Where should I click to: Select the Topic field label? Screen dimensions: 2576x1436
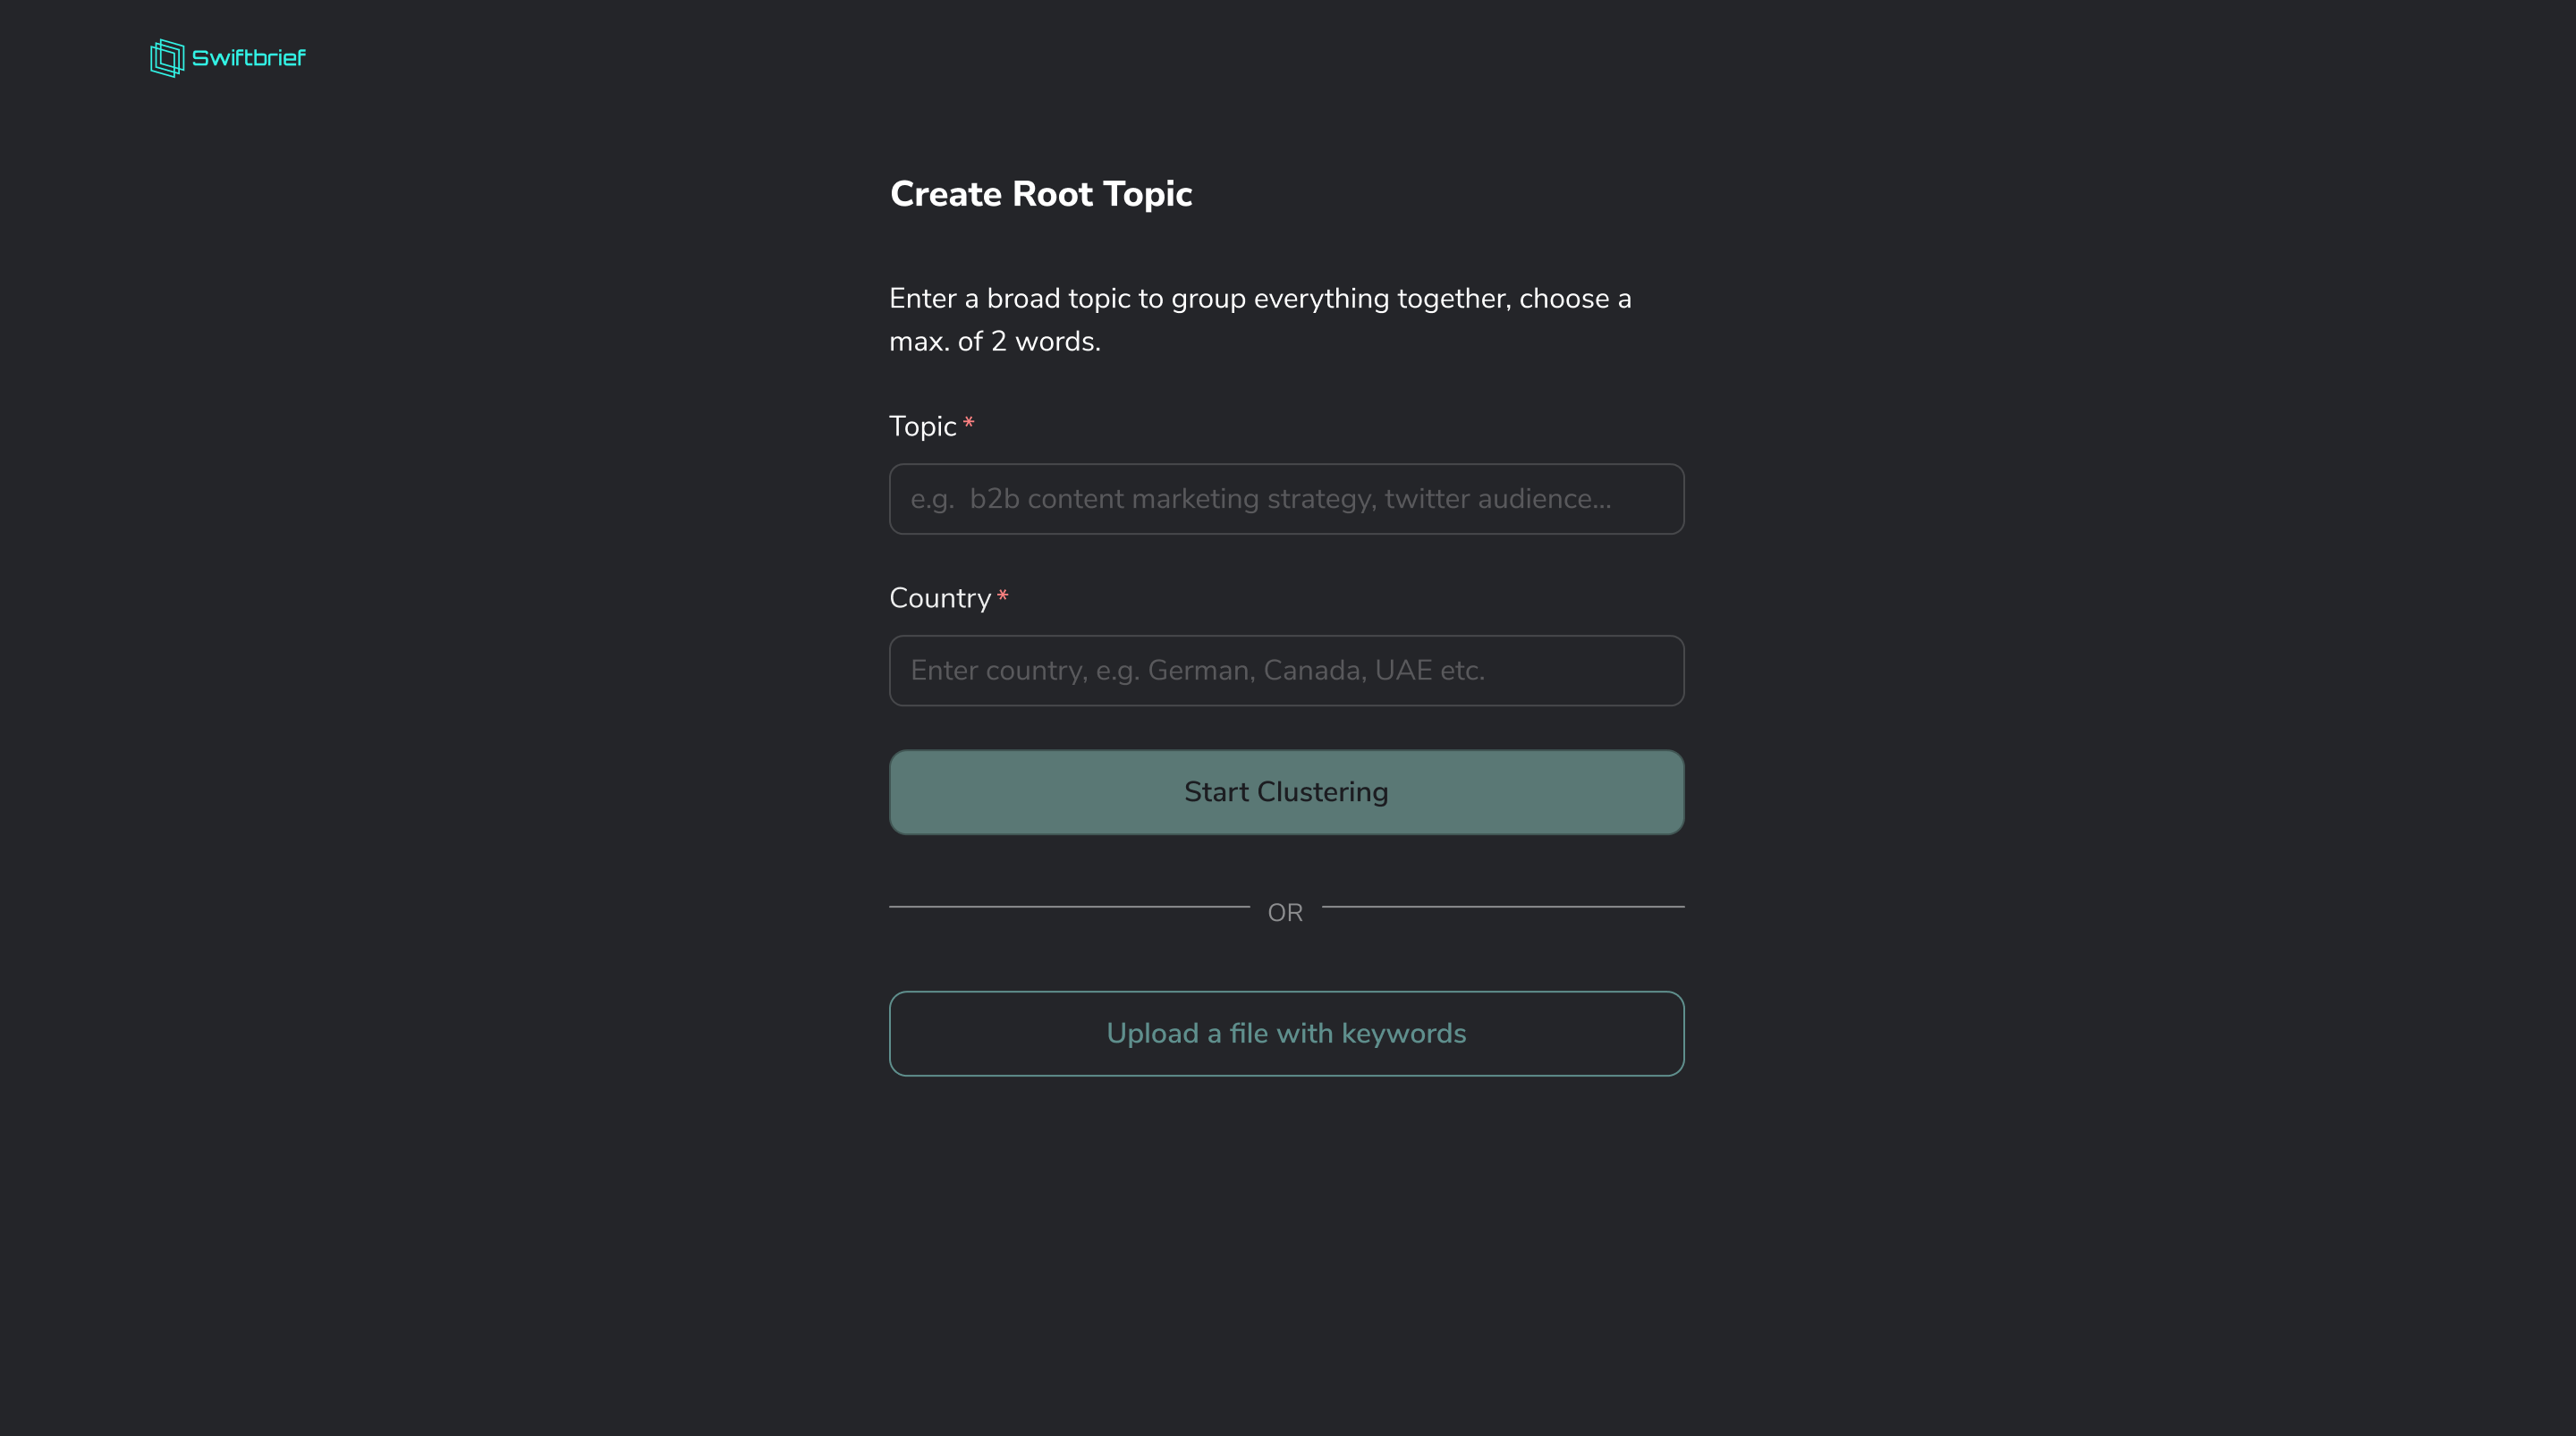click(923, 426)
